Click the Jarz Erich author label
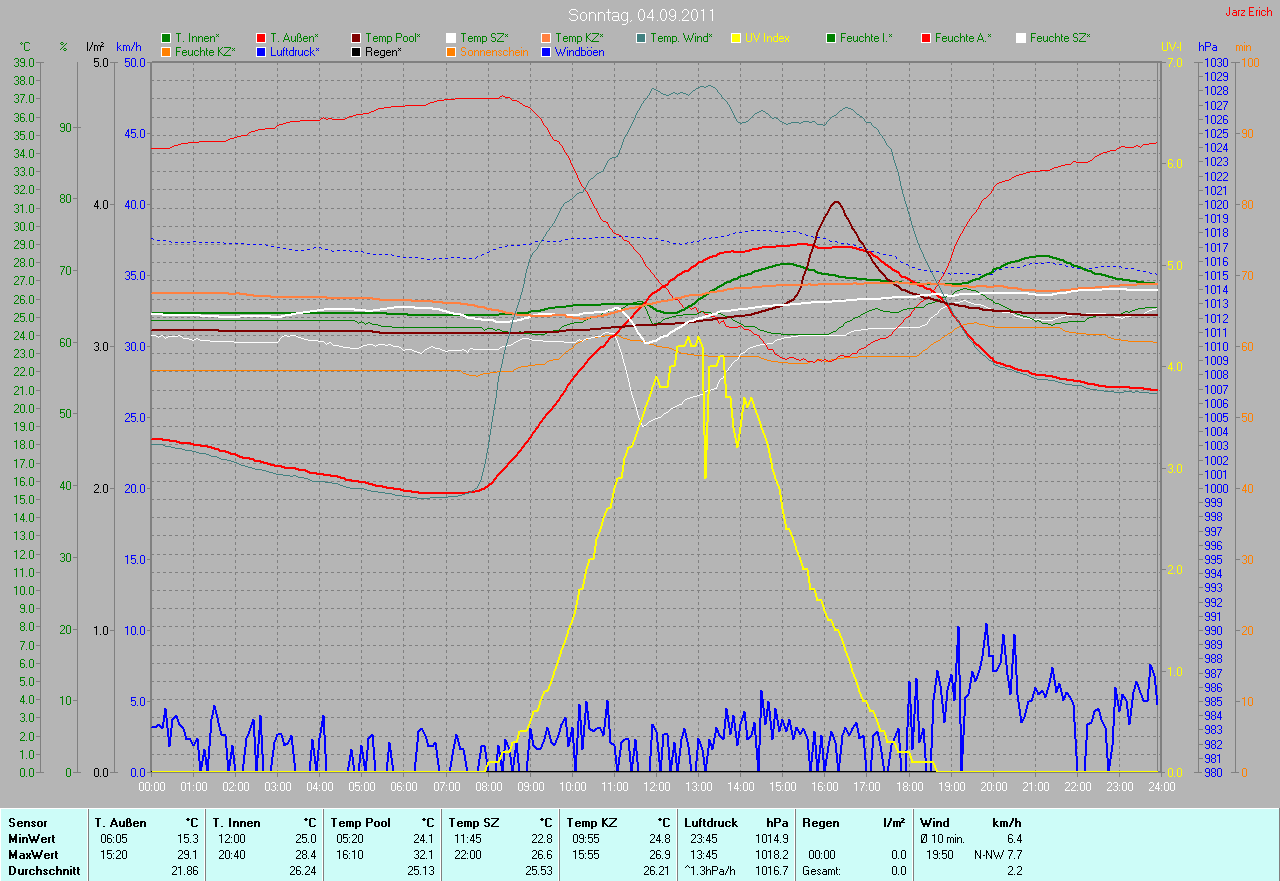The image size is (1280, 881). click(1249, 12)
